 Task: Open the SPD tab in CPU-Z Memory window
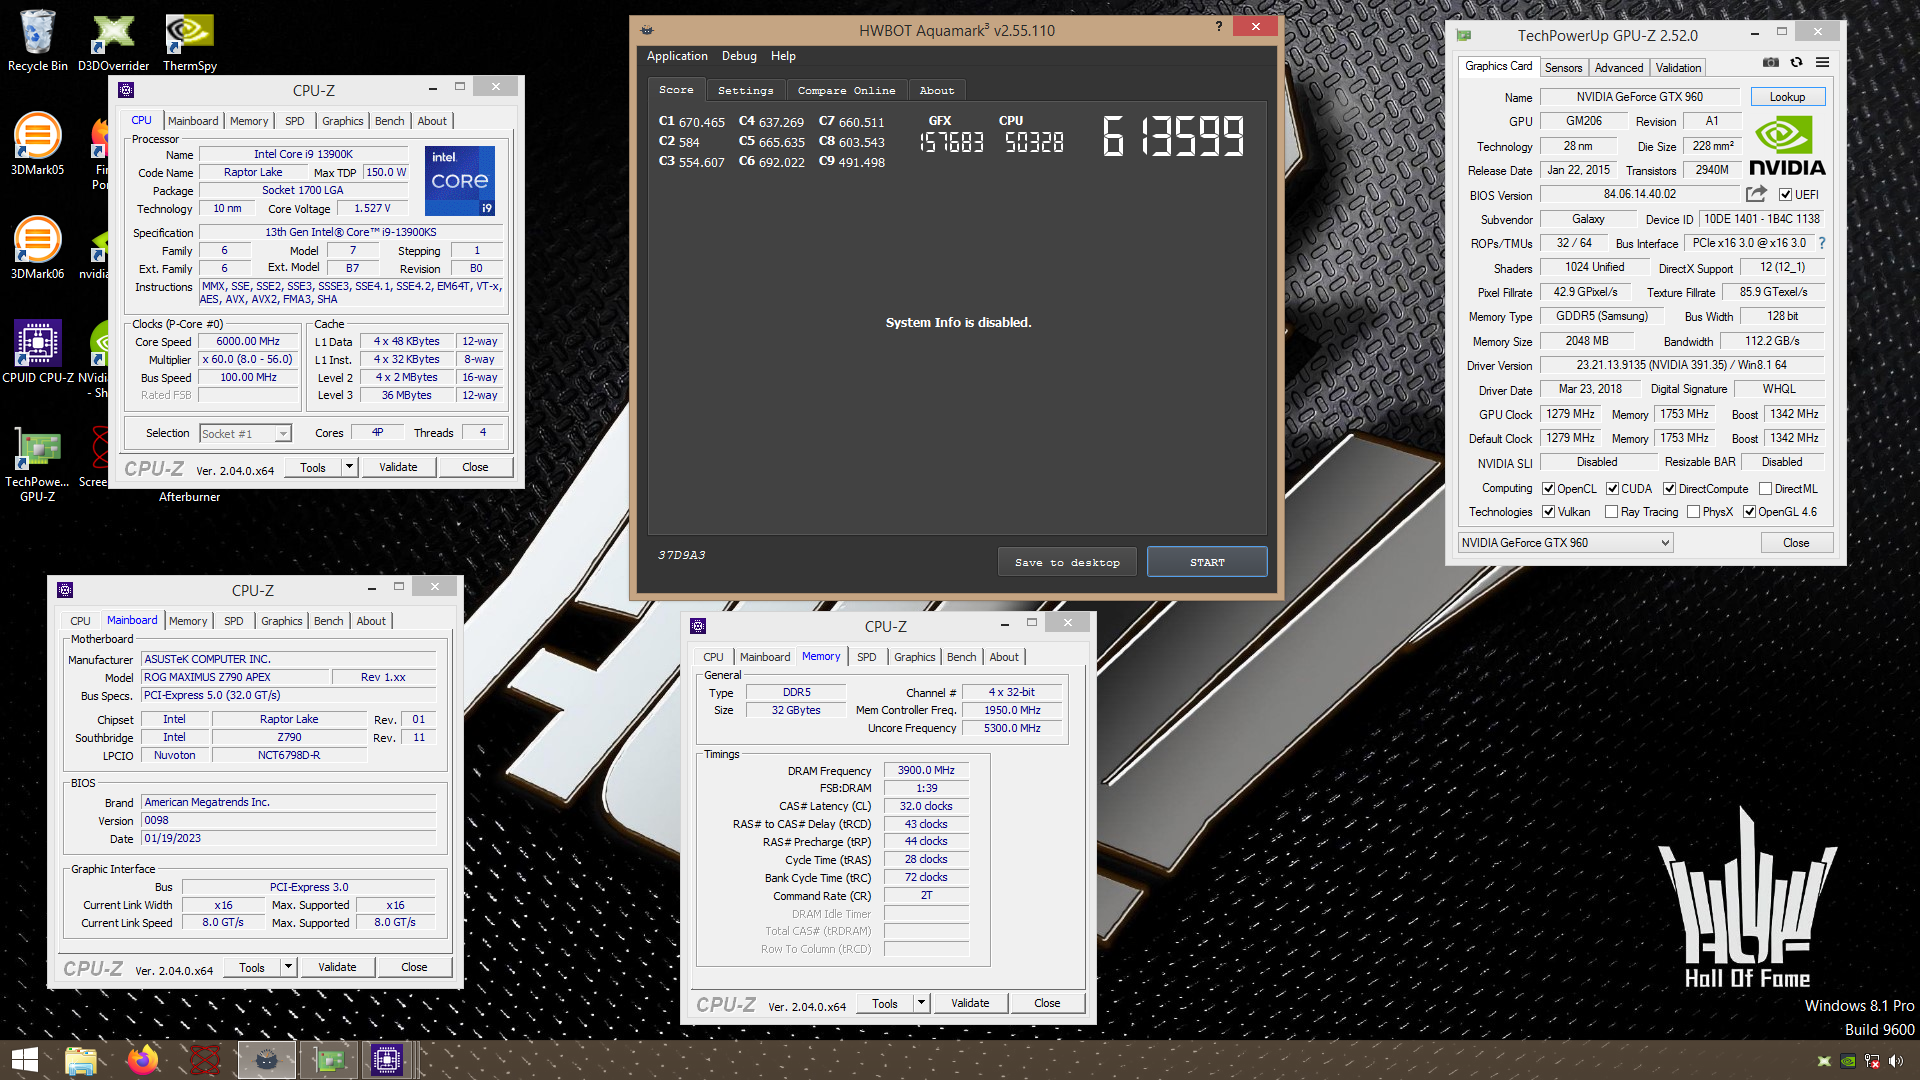click(x=866, y=657)
